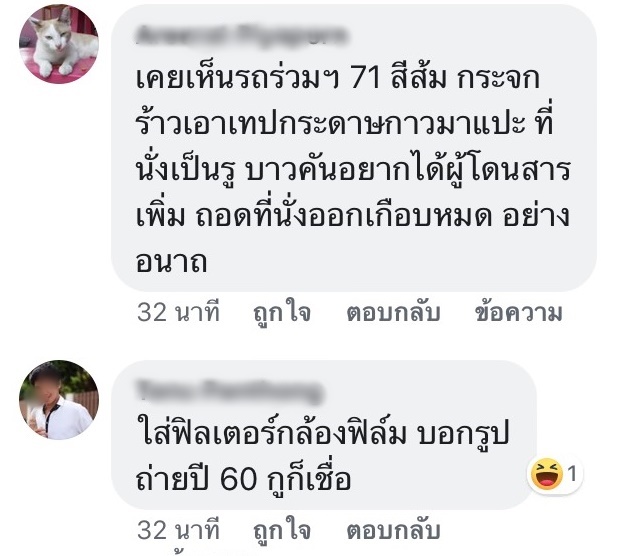
Task: Open profile photo of man in white shirt
Action: point(59,399)
